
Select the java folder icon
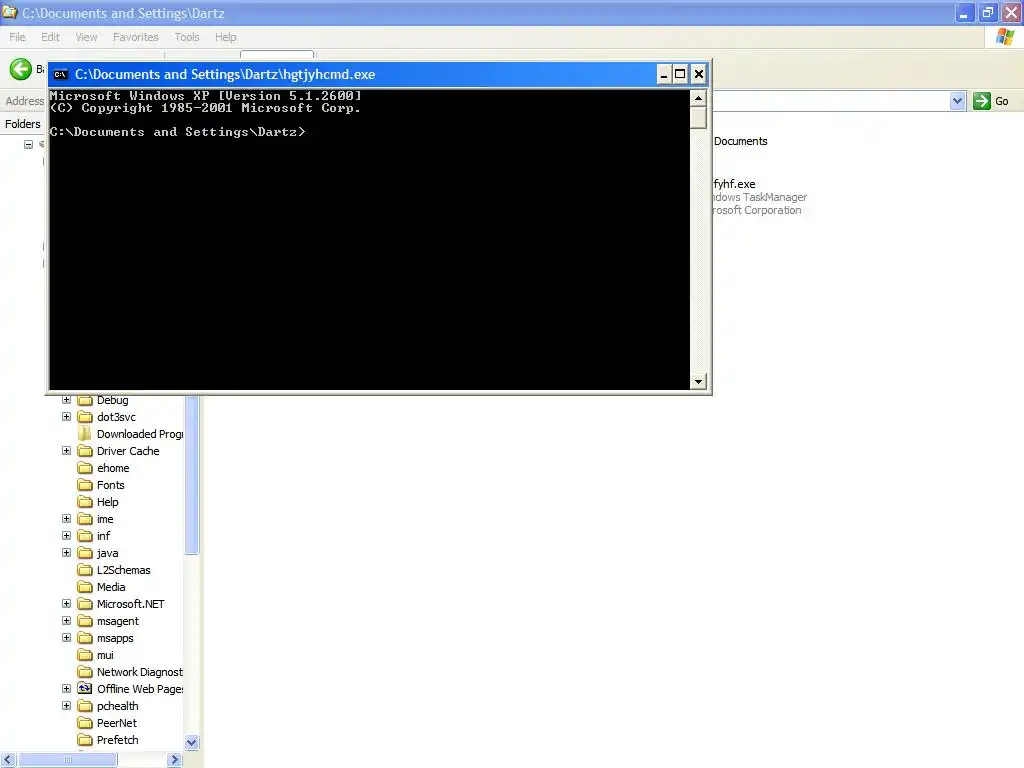(x=85, y=552)
